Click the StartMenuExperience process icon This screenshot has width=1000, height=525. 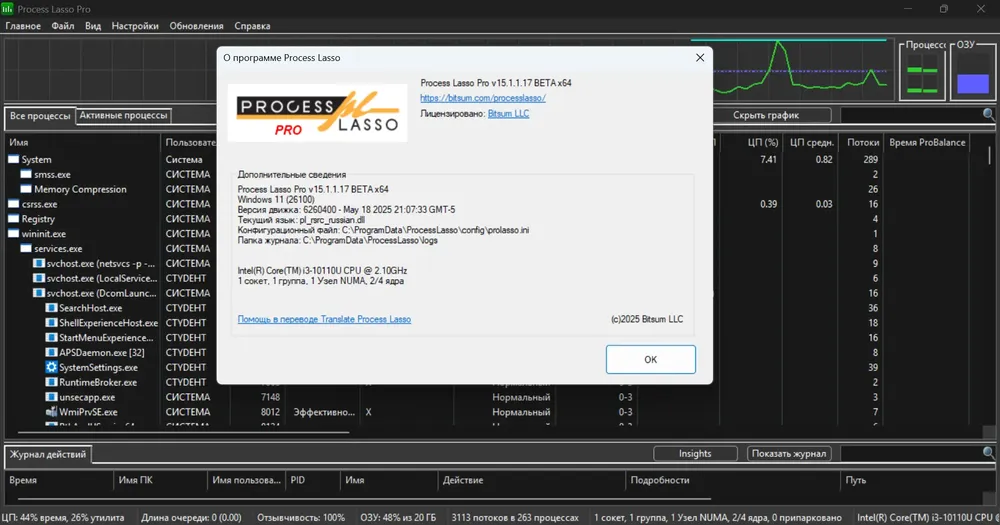[51, 337]
